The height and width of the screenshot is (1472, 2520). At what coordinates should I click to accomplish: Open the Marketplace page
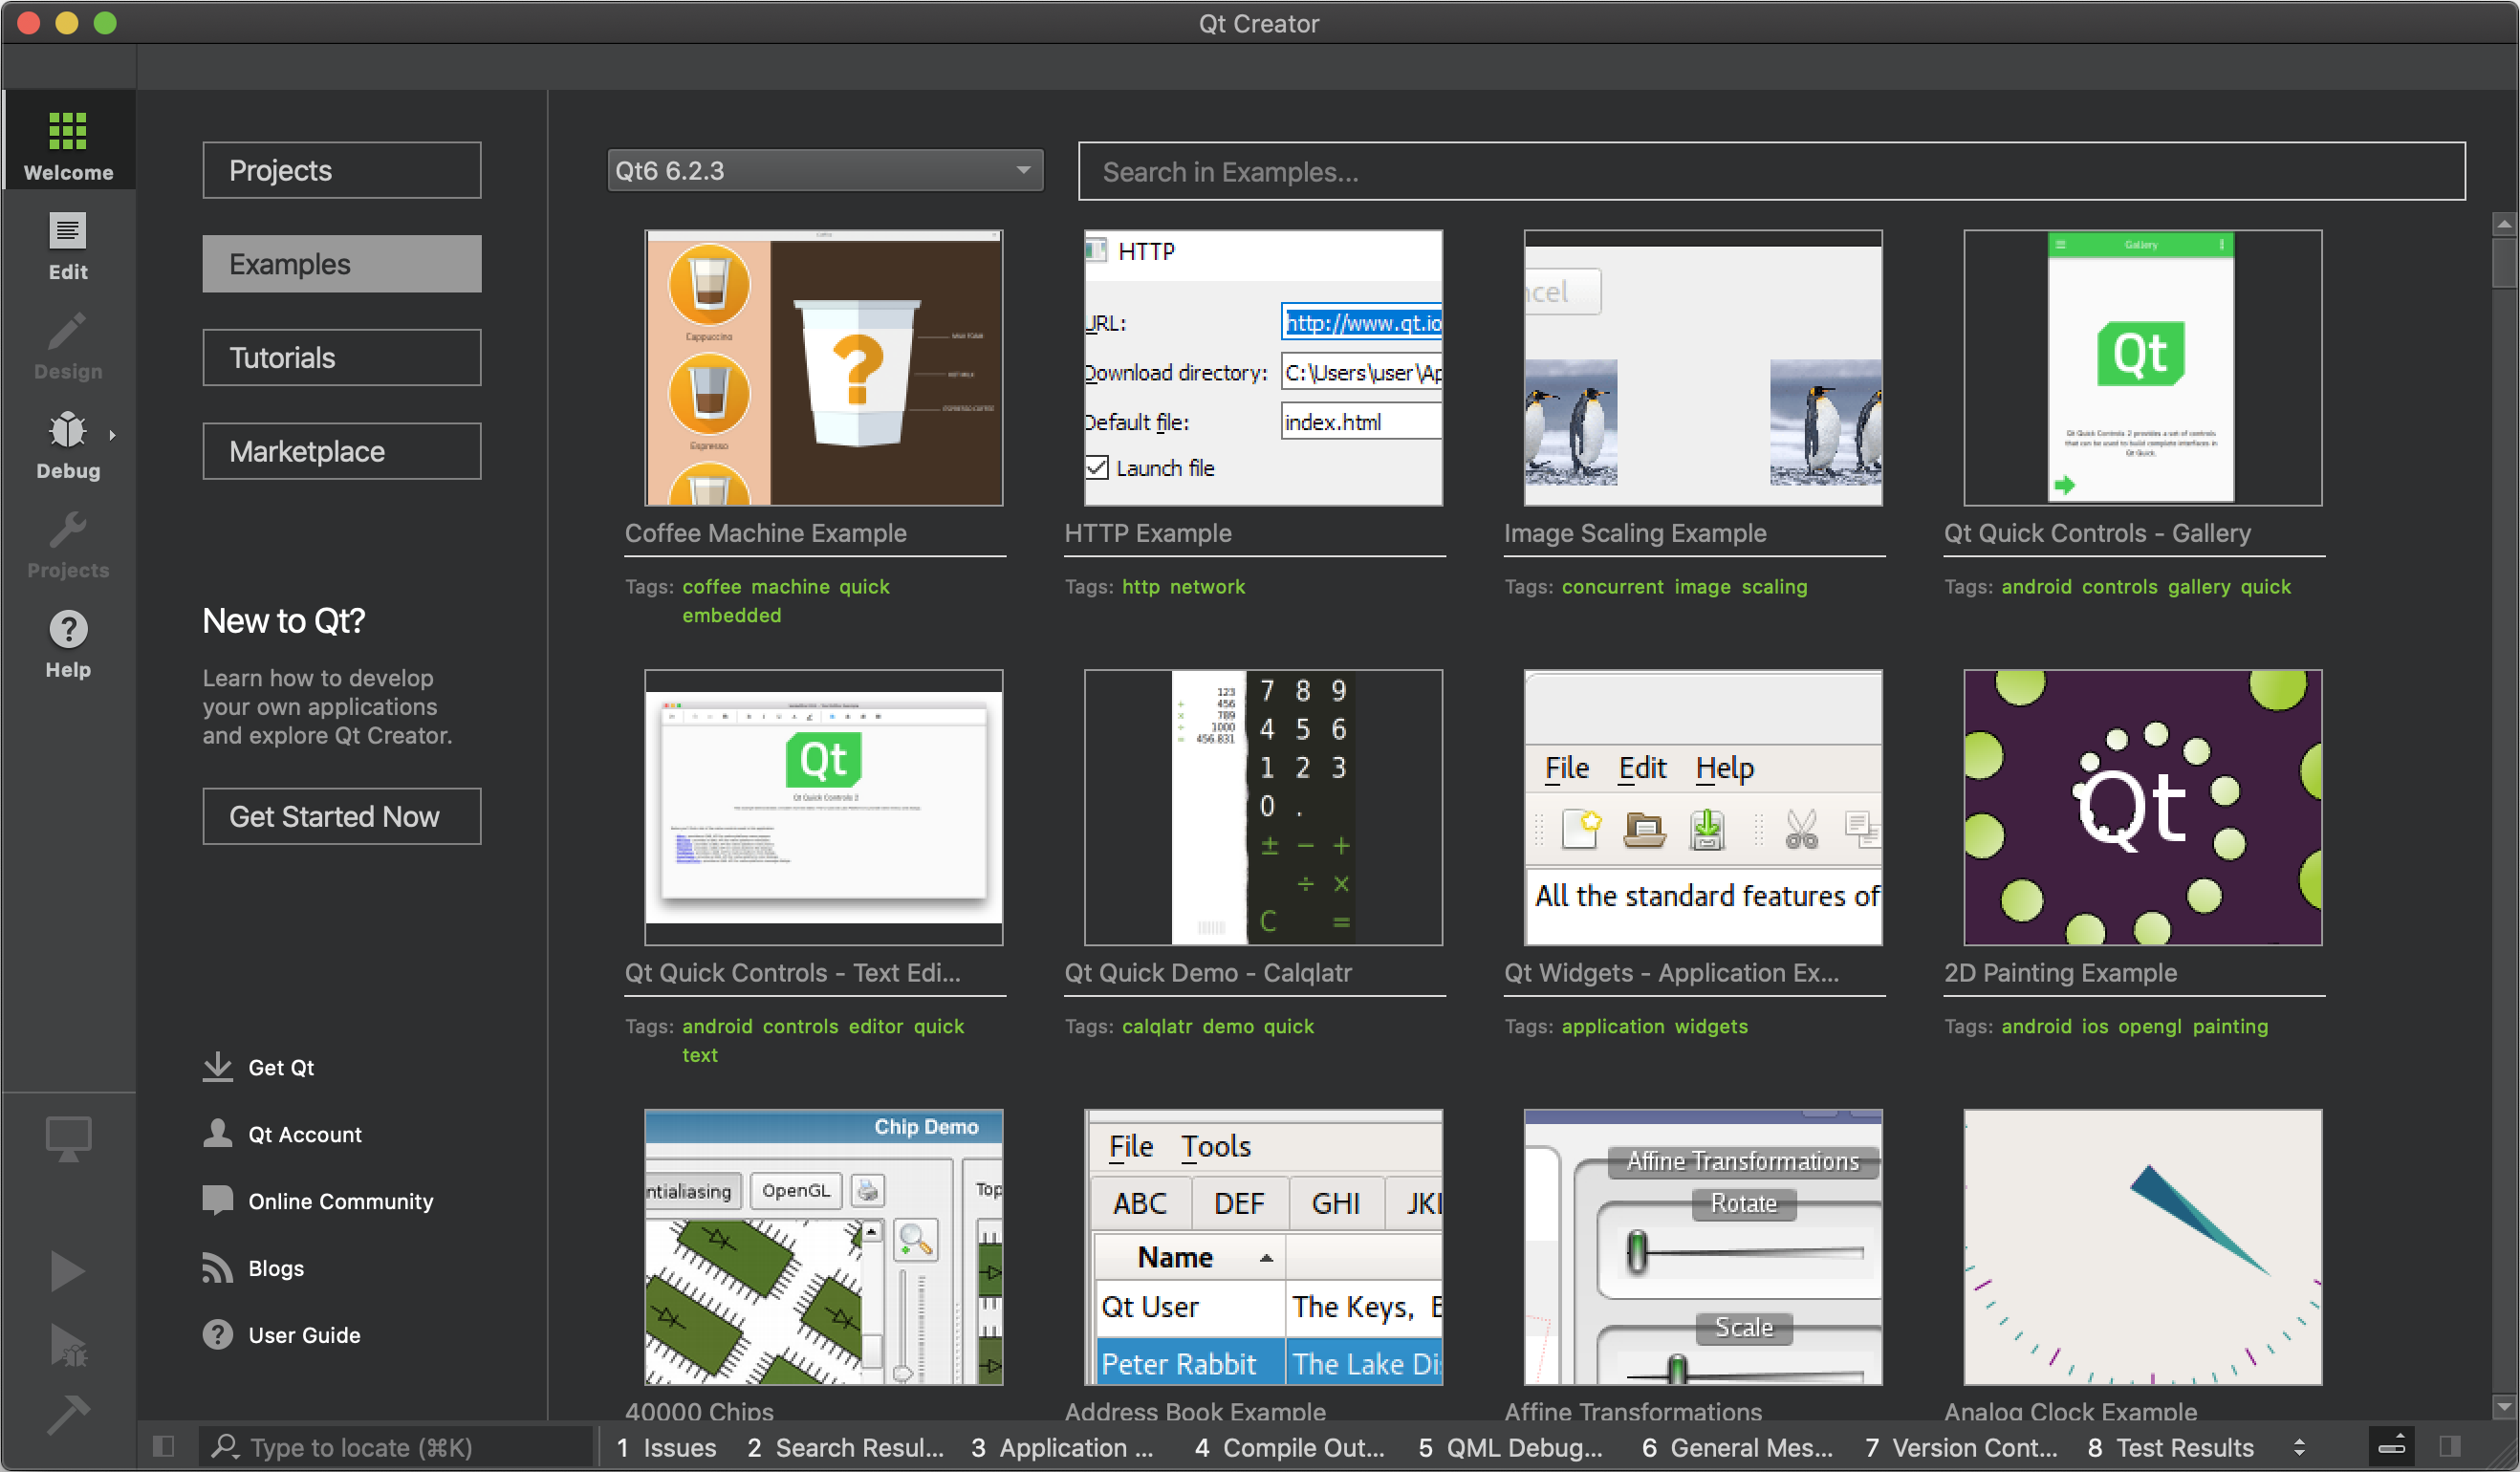pyautogui.click(x=342, y=451)
